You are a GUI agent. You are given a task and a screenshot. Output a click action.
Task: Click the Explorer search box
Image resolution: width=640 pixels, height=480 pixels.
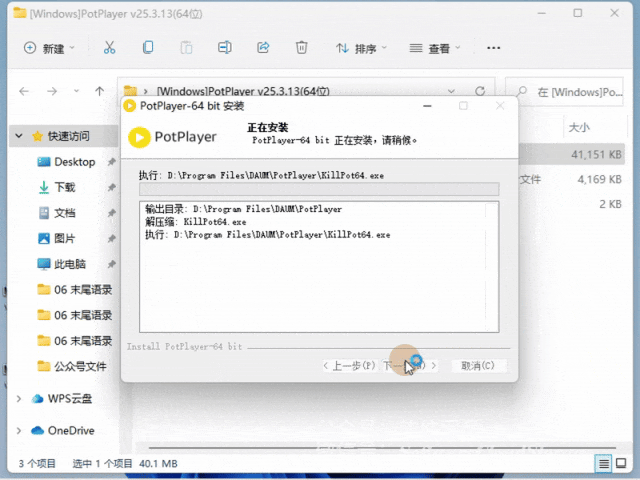[x=565, y=92]
